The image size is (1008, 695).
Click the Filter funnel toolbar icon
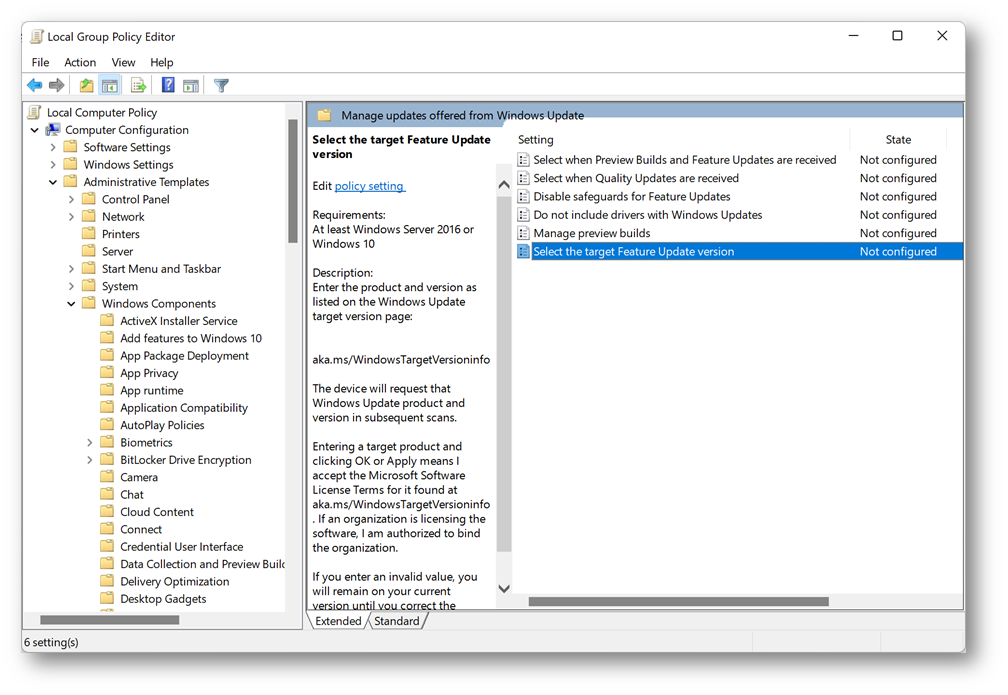222,86
